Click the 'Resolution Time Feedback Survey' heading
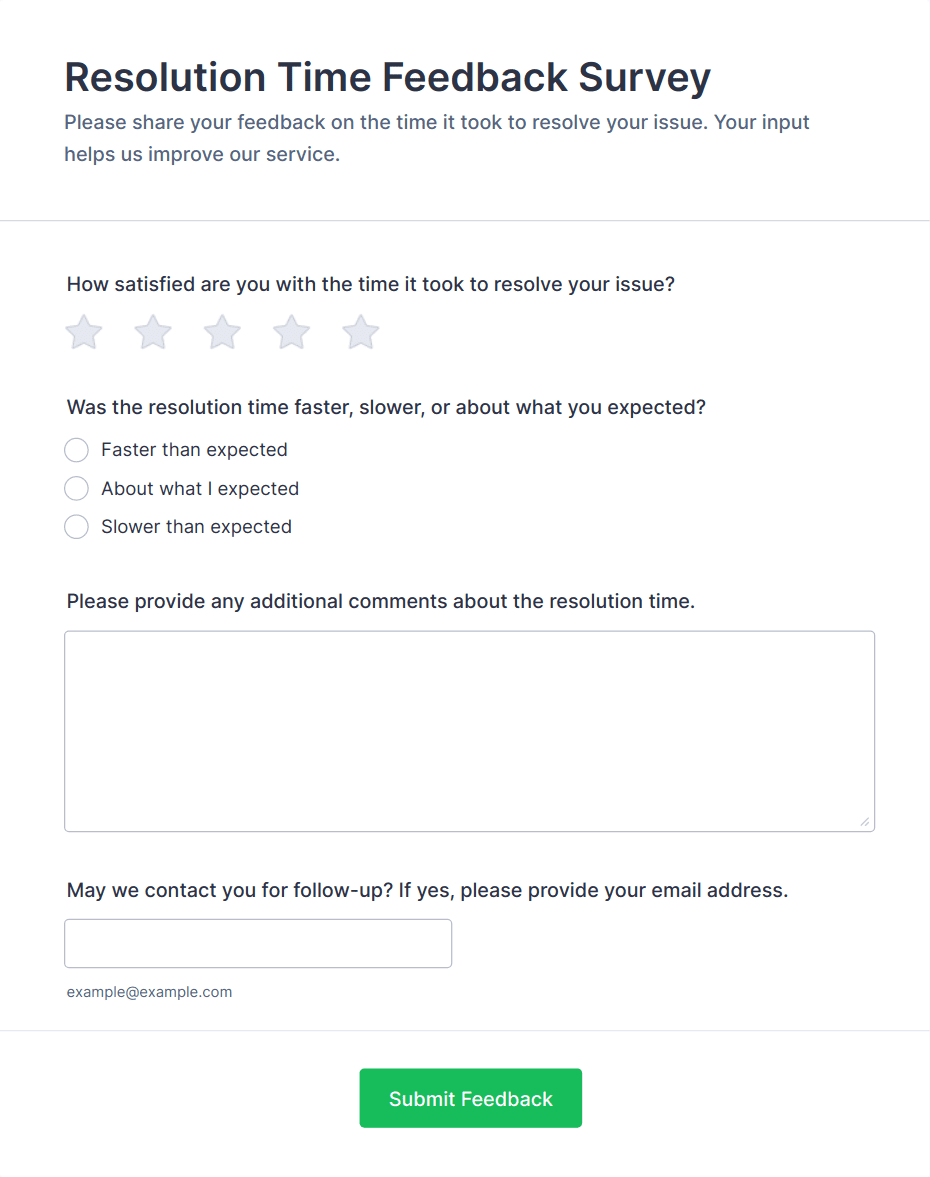This screenshot has width=930, height=1177. point(387,77)
